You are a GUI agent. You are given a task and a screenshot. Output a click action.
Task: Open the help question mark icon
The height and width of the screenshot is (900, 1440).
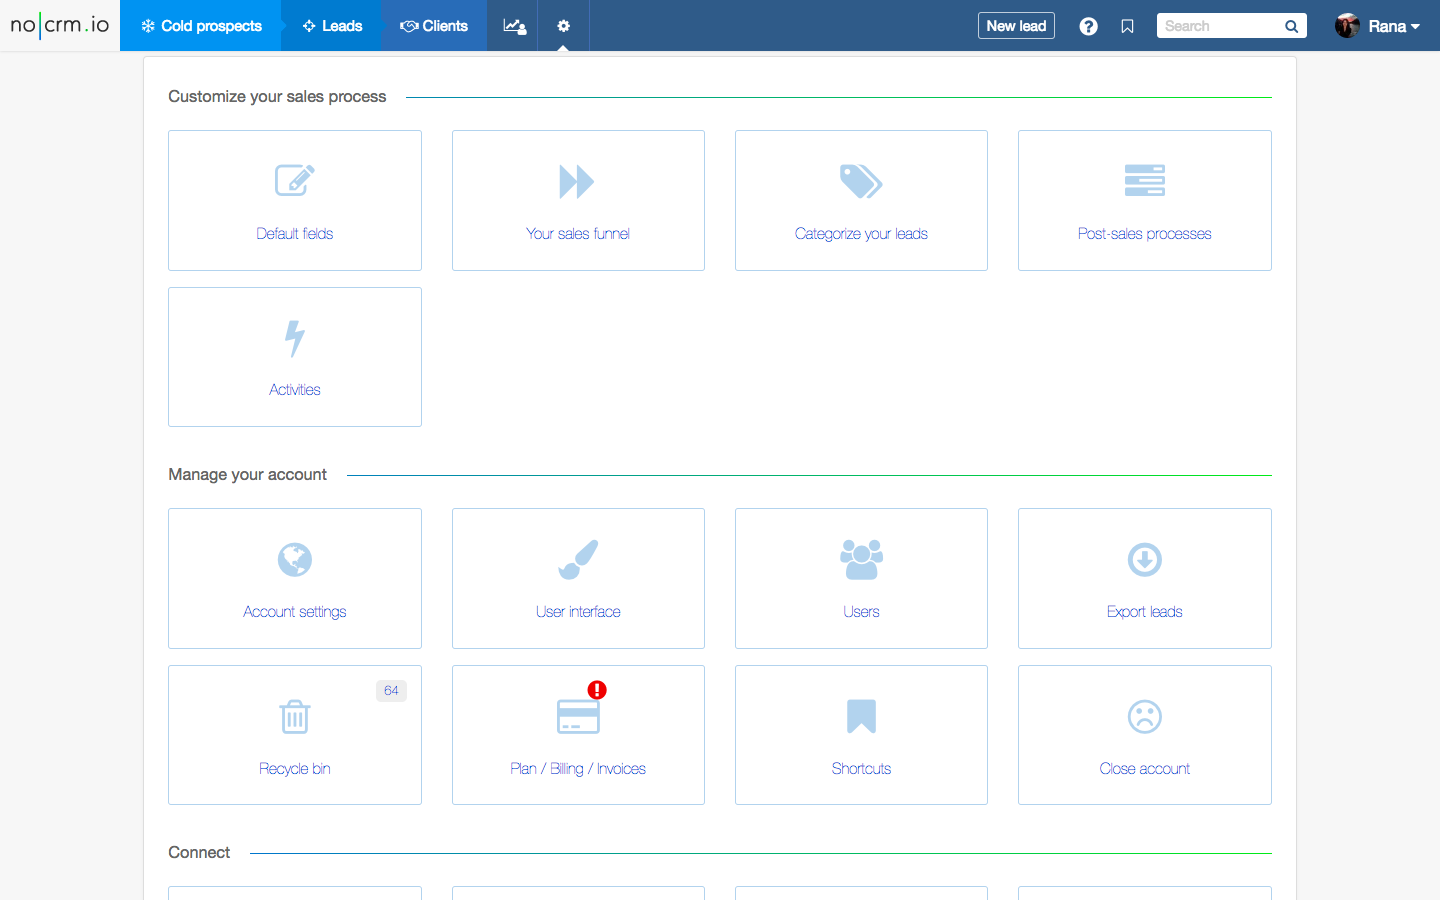(1088, 26)
